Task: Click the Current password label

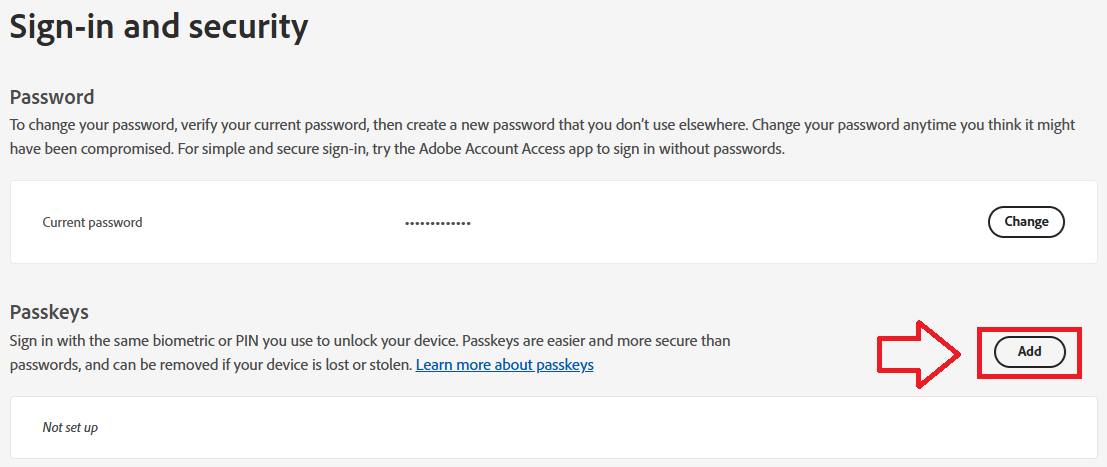Action: [92, 223]
